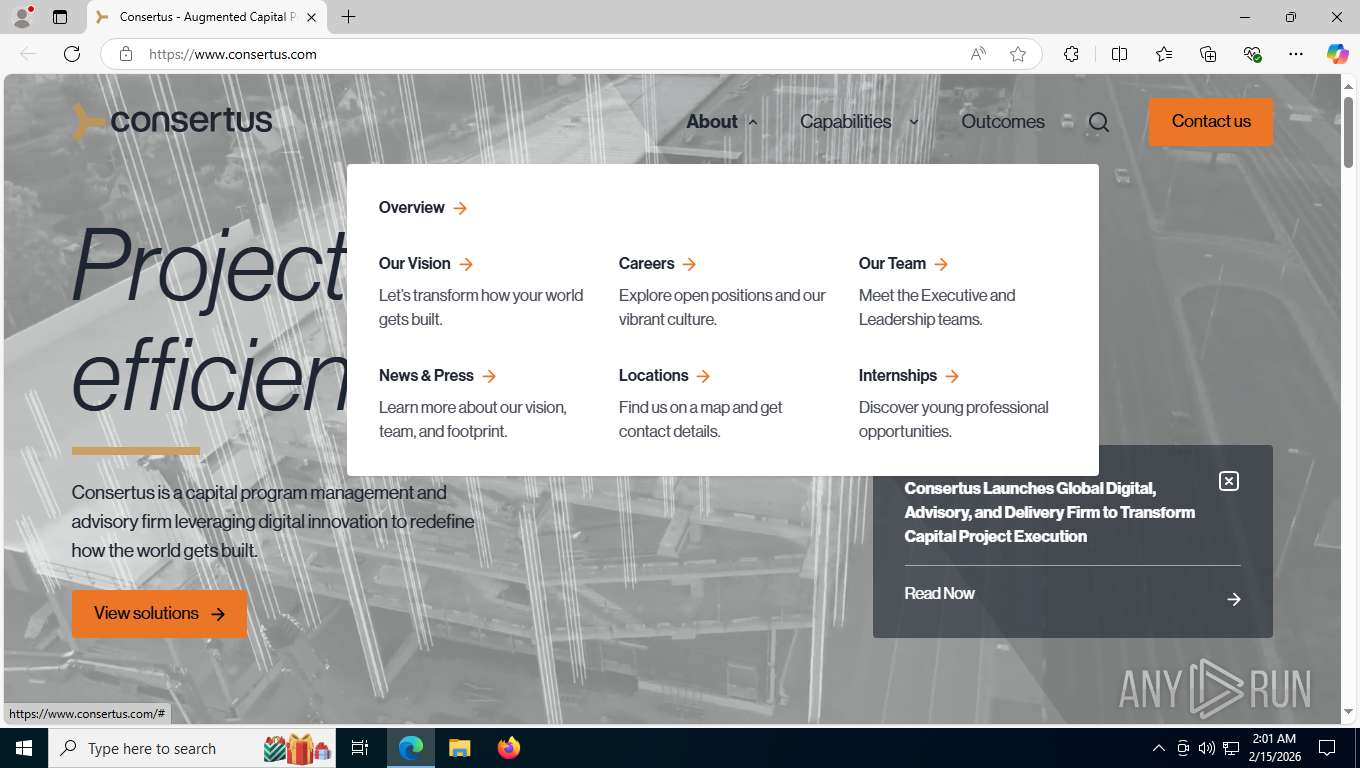This screenshot has width=1360, height=768.
Task: View site information lock icon
Action: [x=126, y=54]
